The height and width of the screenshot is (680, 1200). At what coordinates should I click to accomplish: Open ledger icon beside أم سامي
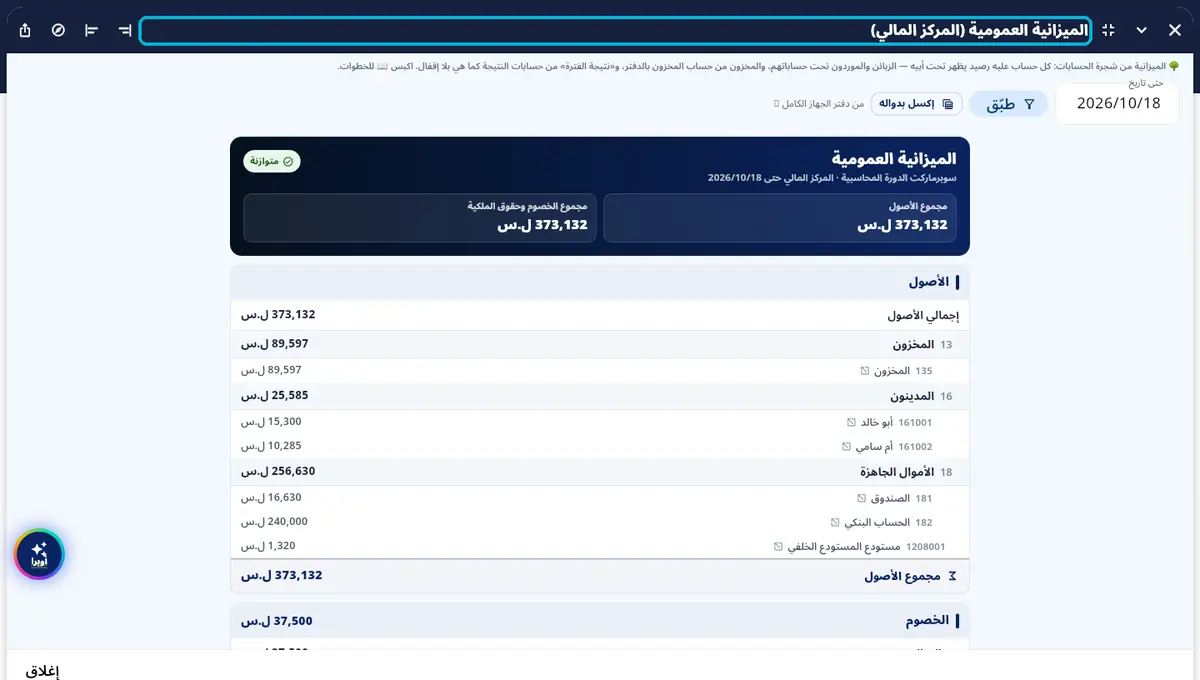847,447
